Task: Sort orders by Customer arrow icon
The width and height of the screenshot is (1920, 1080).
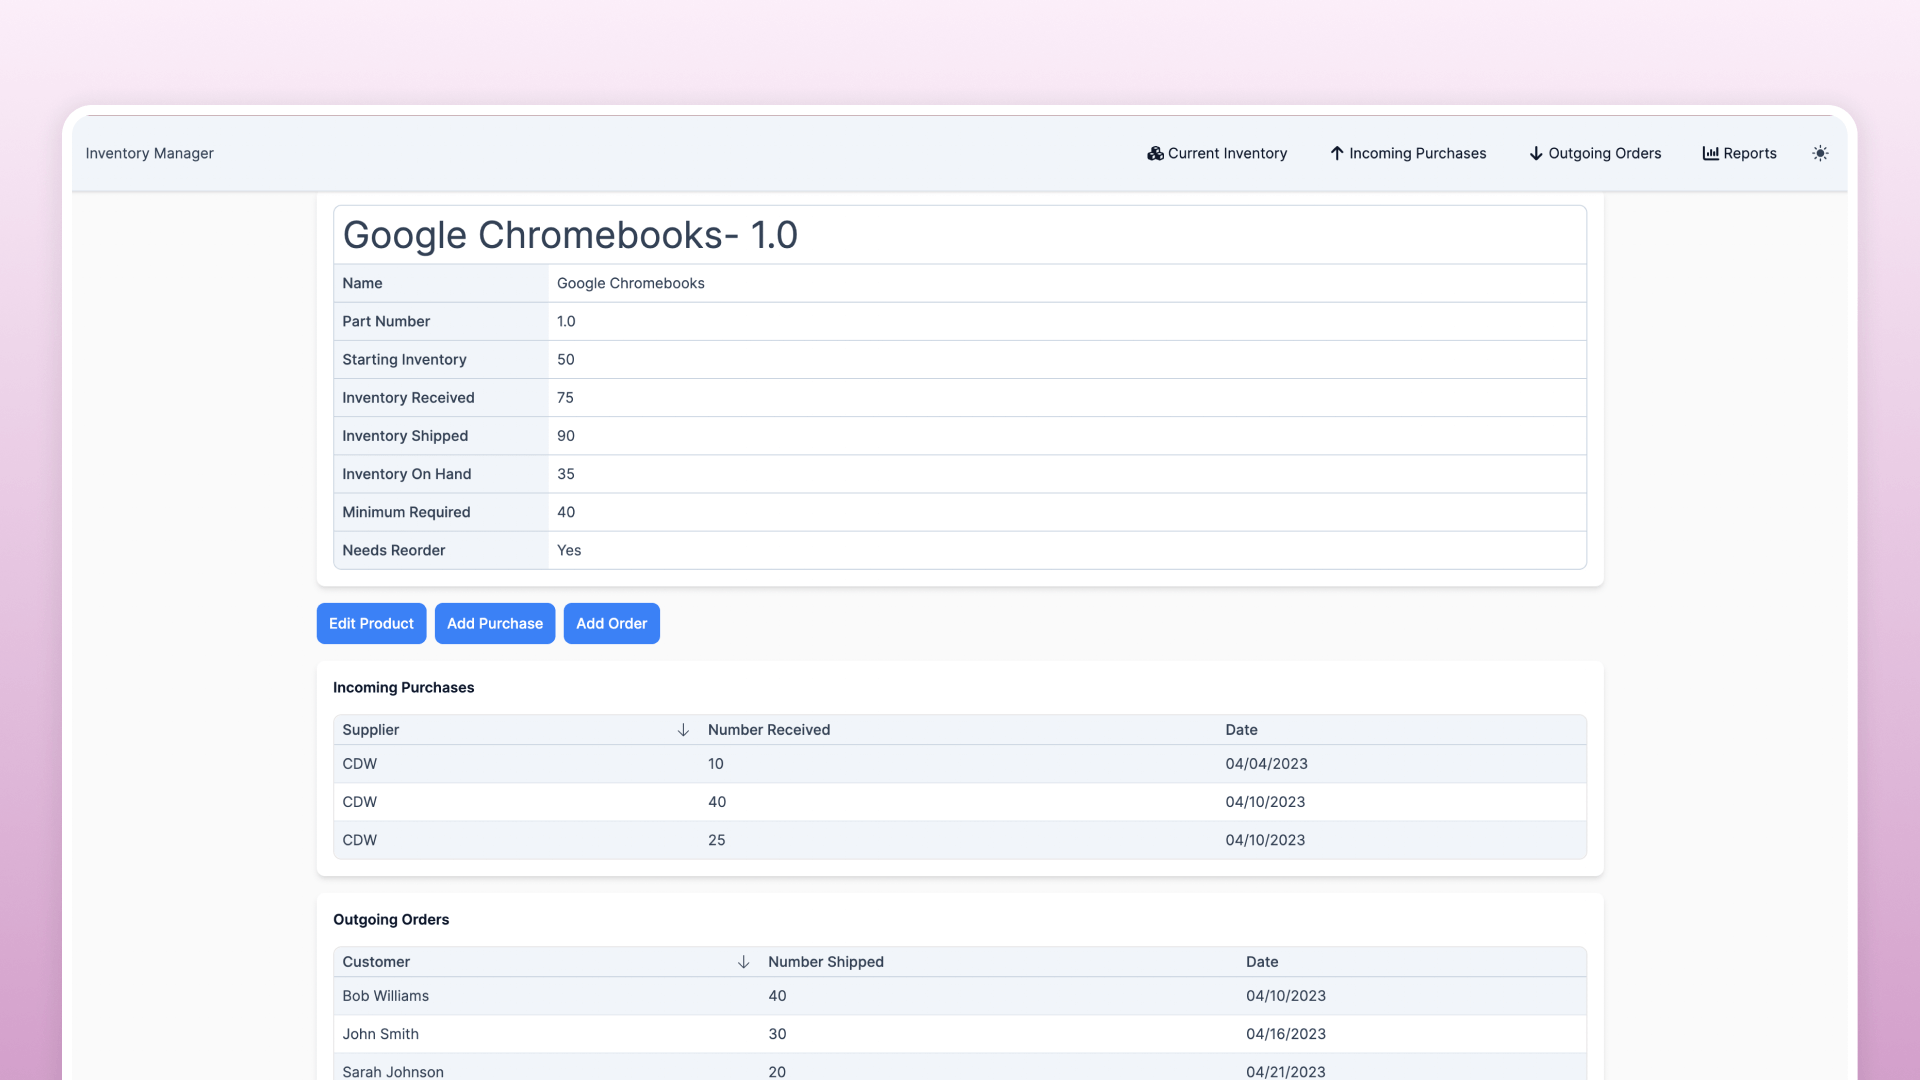Action: click(743, 962)
